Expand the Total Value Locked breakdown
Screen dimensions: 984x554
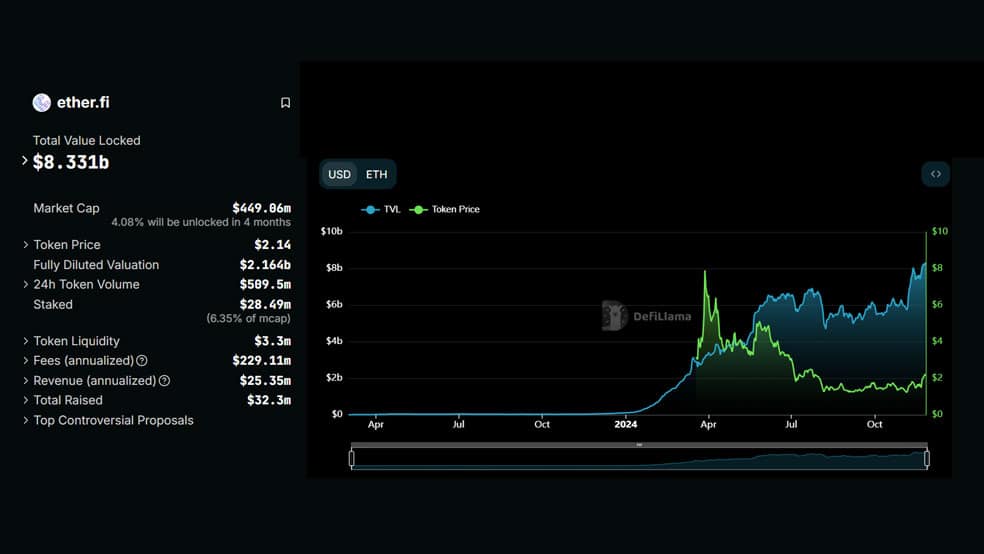pos(24,161)
